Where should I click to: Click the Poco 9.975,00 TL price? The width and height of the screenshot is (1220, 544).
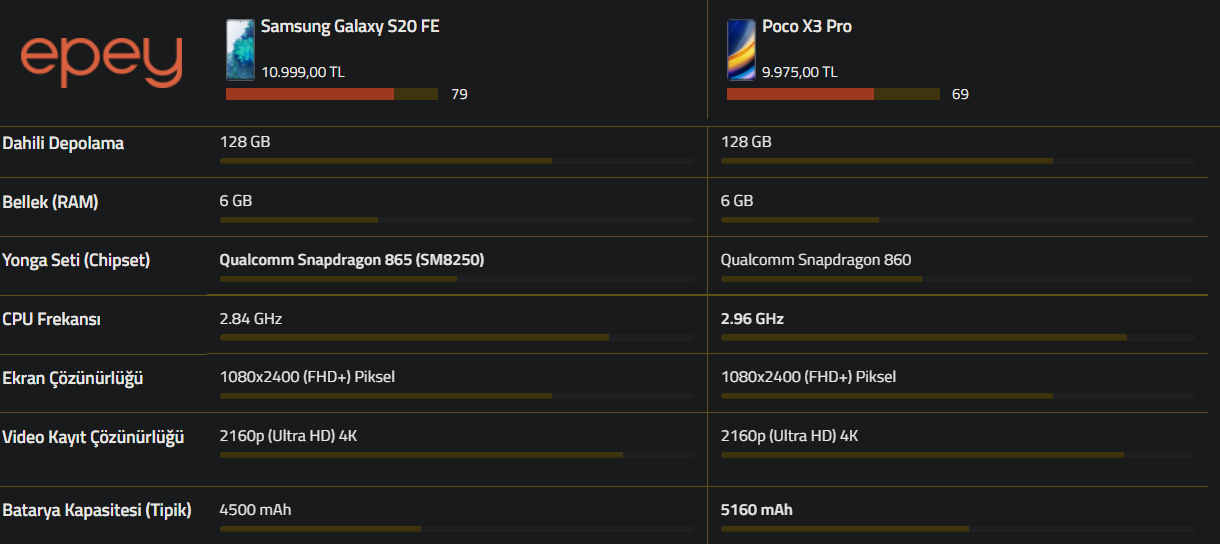[x=799, y=72]
